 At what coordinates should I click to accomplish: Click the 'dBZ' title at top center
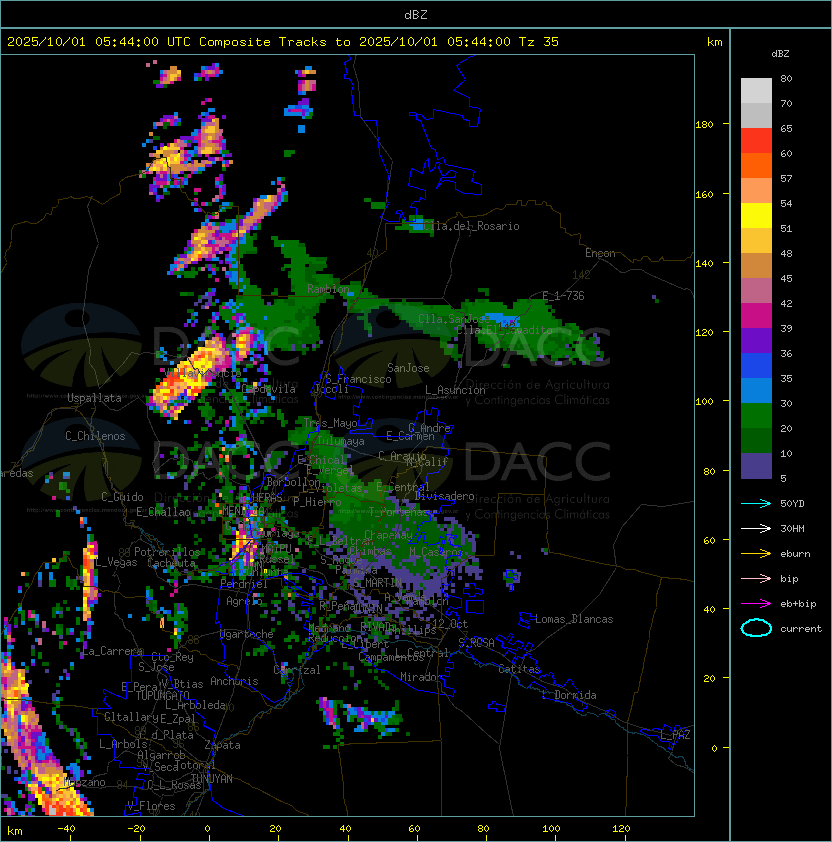pos(416,14)
